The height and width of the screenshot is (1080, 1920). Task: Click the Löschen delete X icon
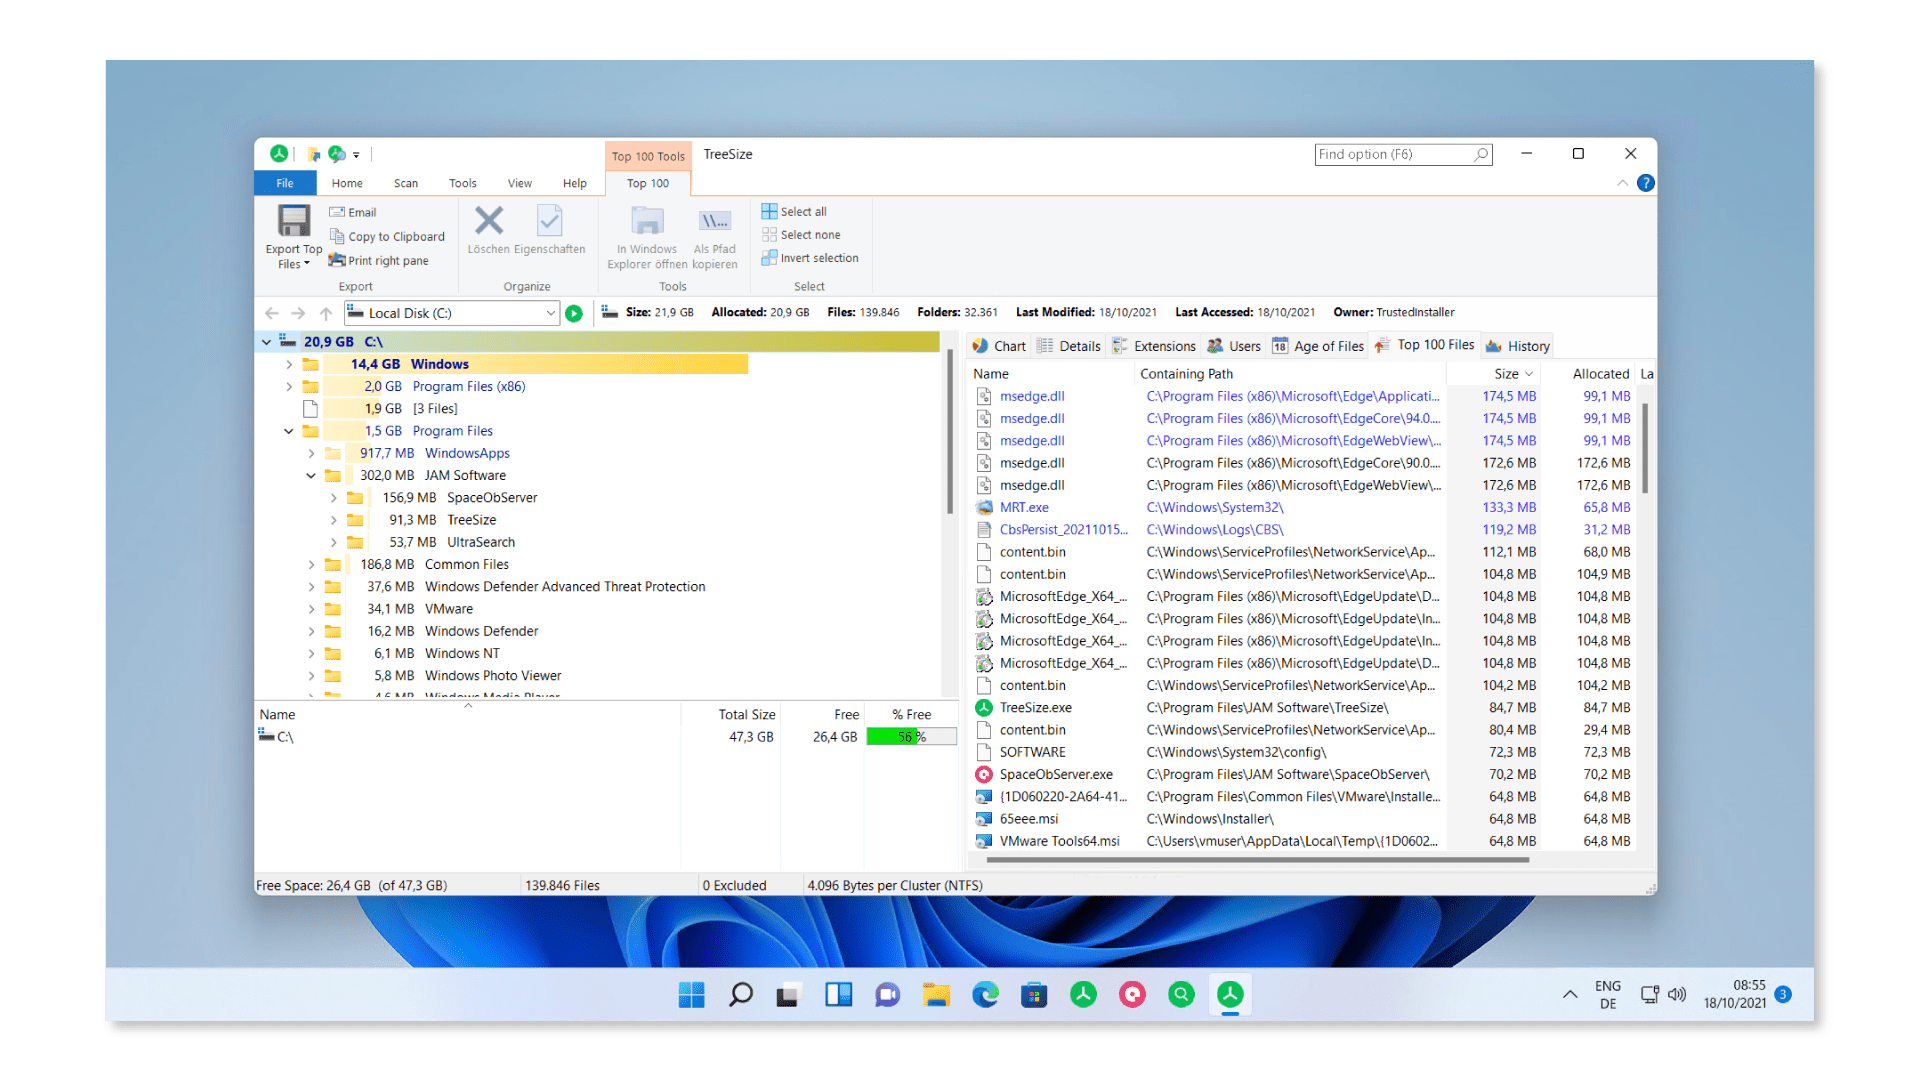pyautogui.click(x=489, y=221)
